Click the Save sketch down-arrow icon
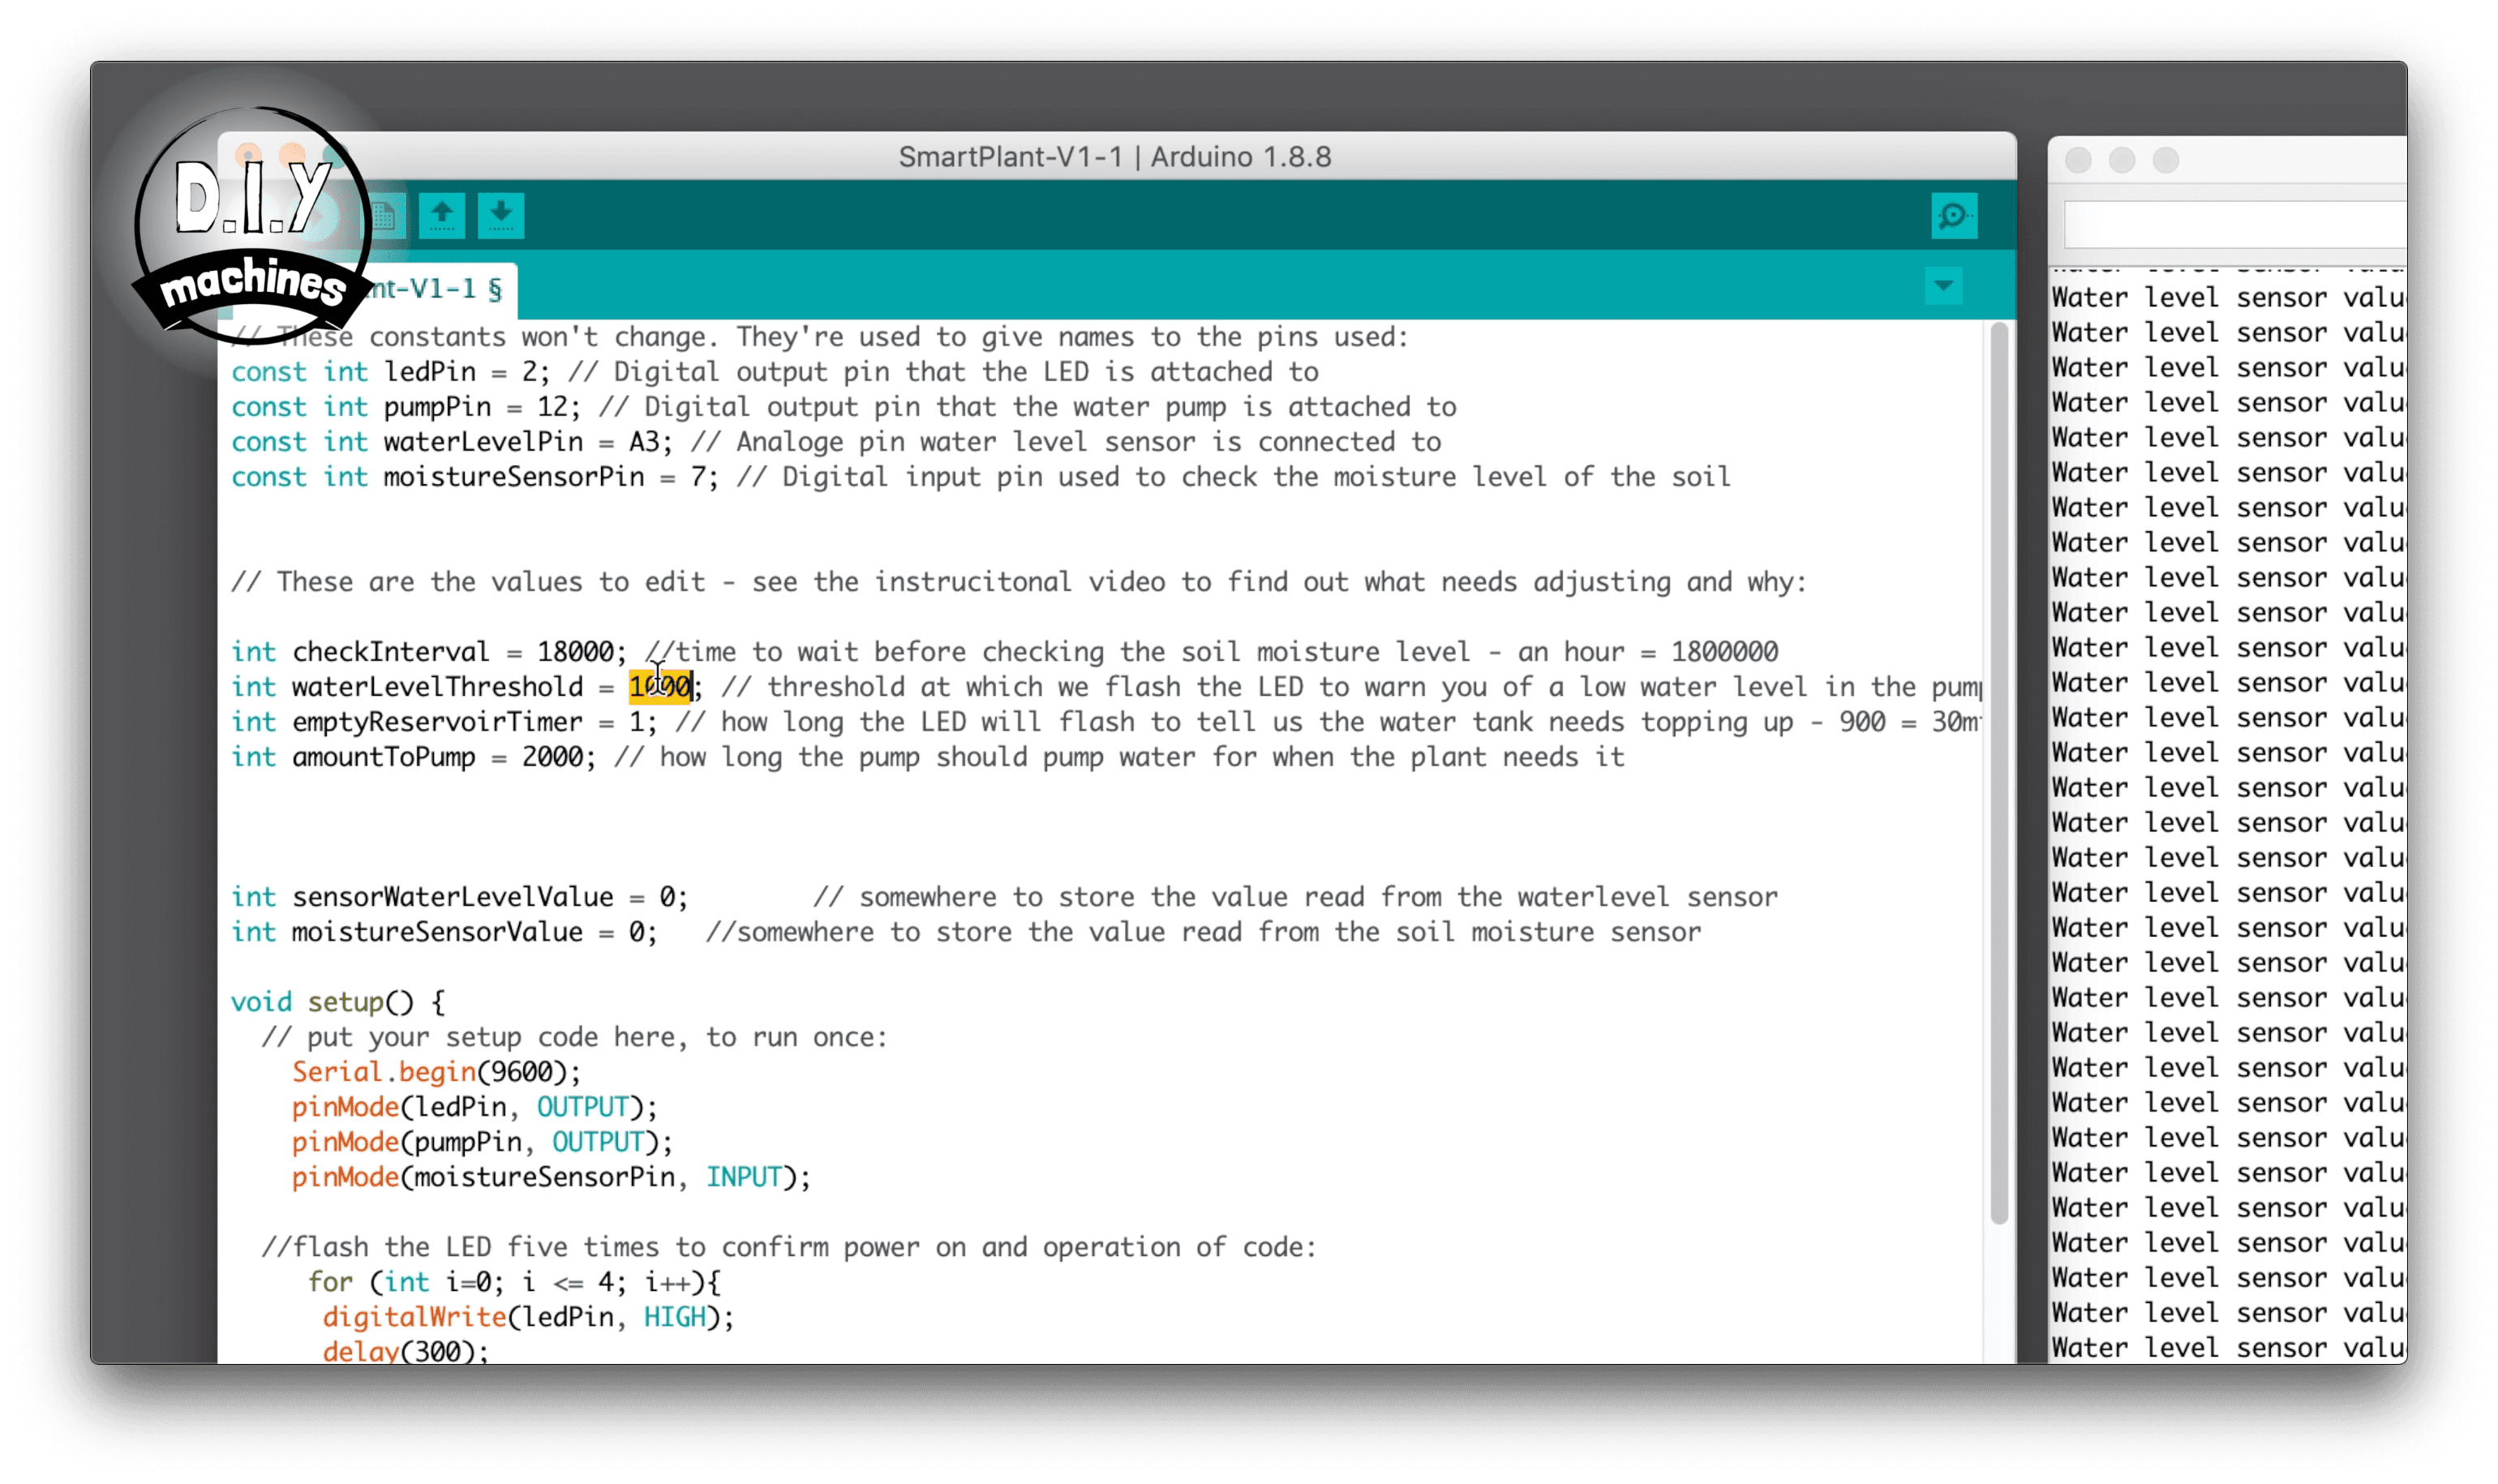Screen dimensions: 2498x1484 point(501,215)
